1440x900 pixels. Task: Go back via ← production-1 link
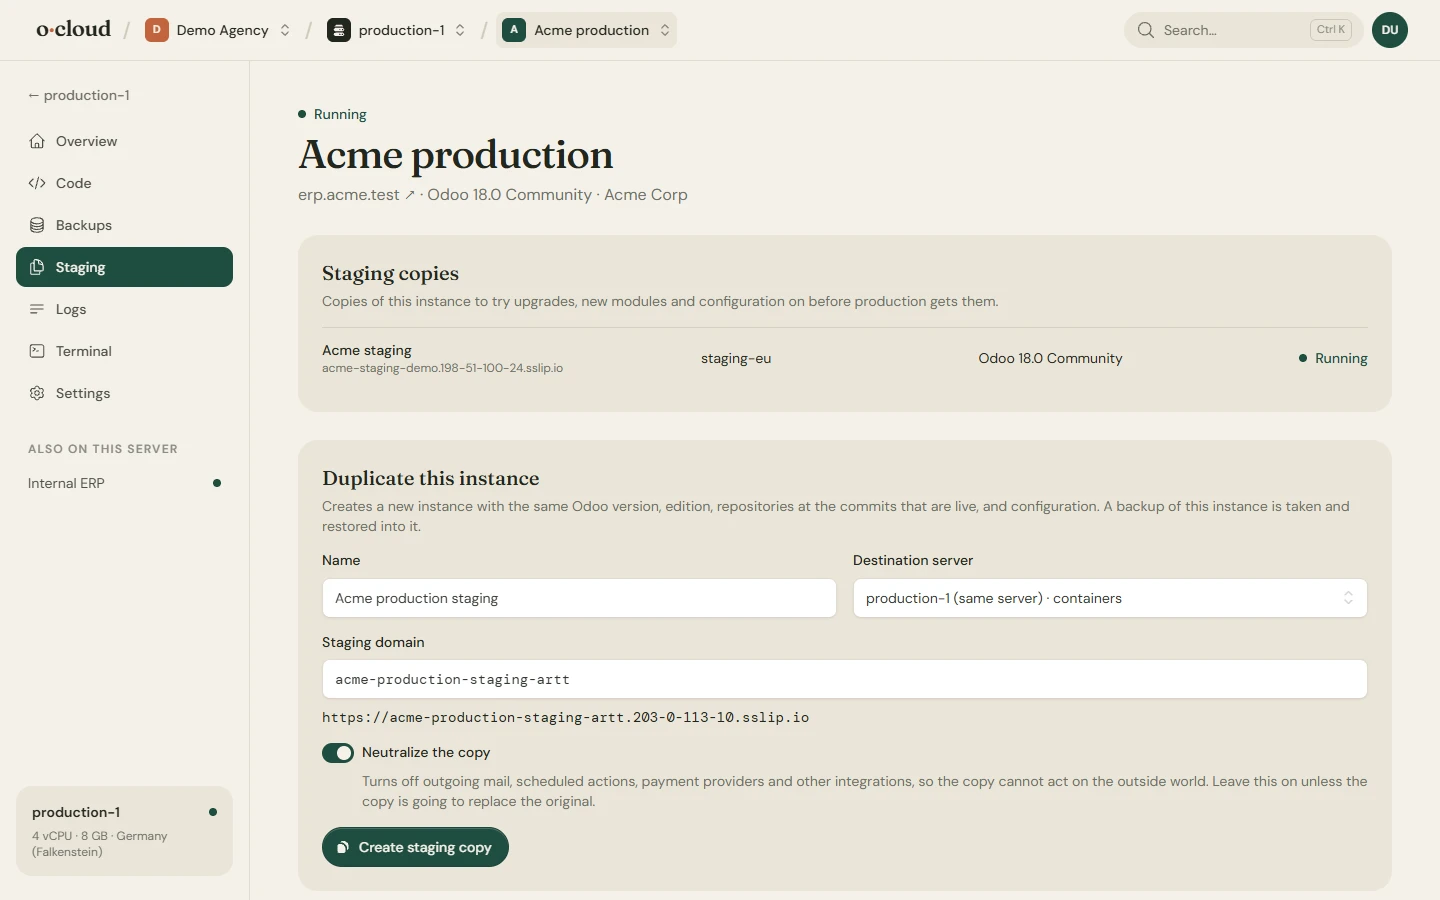pos(79,95)
